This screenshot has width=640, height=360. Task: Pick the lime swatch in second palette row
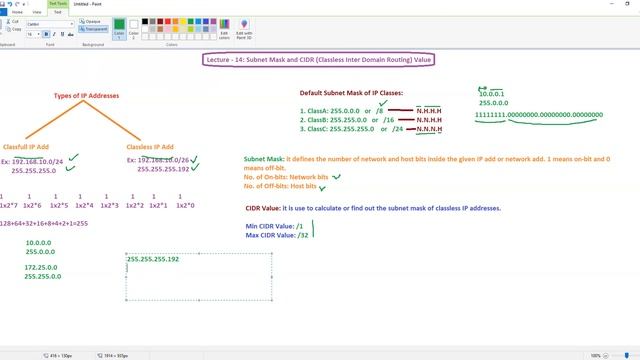click(191, 29)
